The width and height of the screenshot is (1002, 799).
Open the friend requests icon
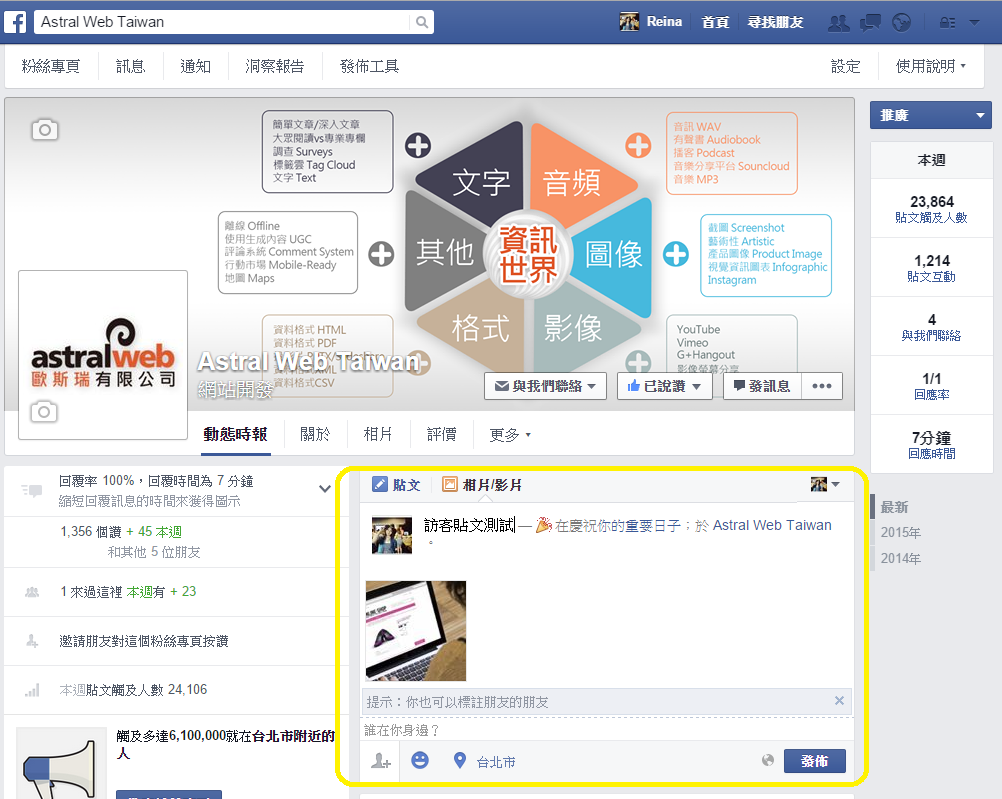coord(838,23)
